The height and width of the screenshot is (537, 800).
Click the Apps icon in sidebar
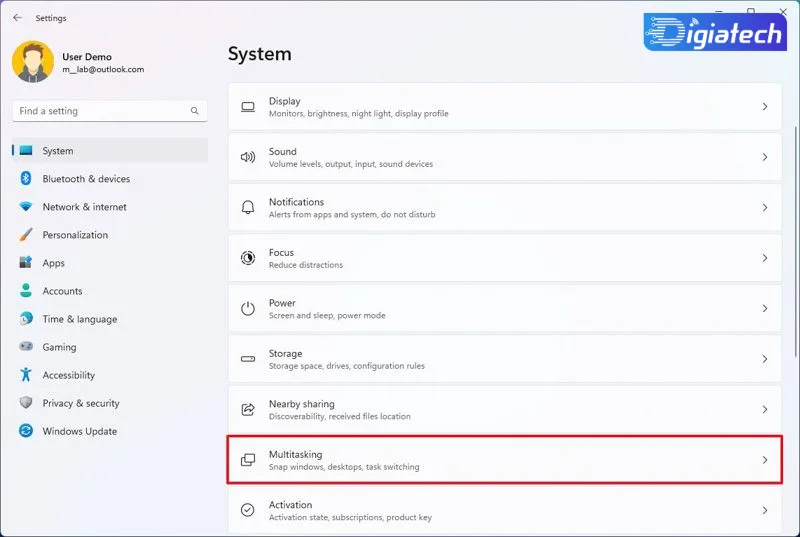pos(26,262)
